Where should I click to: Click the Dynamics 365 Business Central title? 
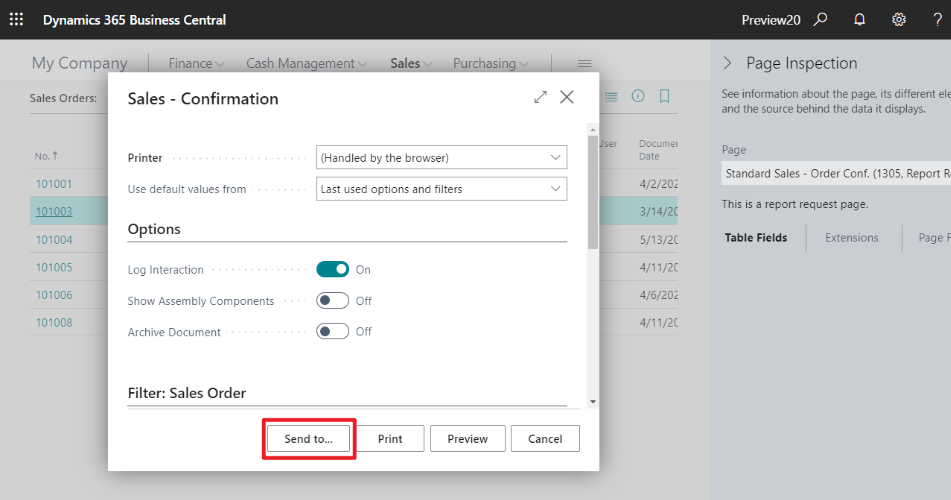134,20
